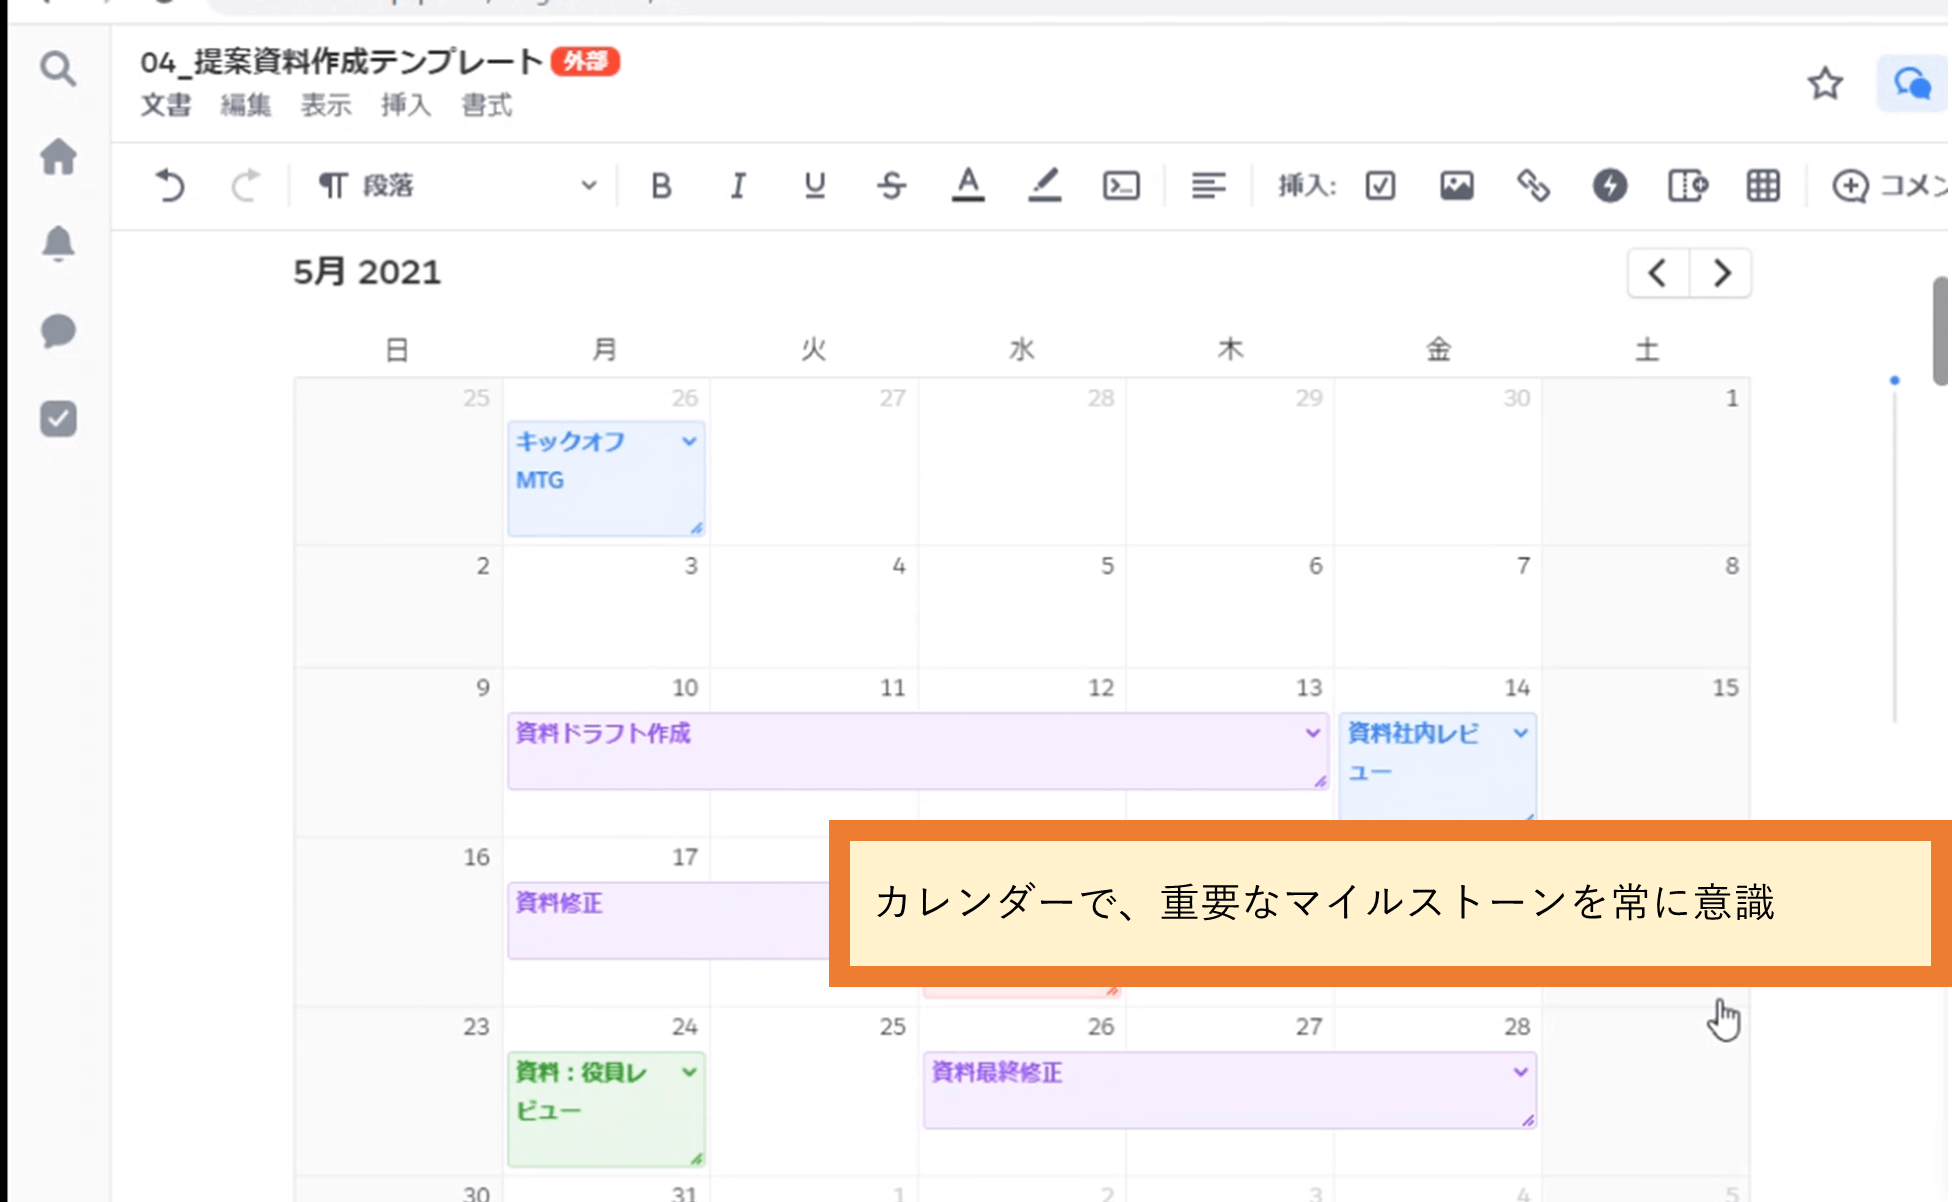The width and height of the screenshot is (1952, 1202).
Task: Star this document as favorite
Action: point(1825,83)
